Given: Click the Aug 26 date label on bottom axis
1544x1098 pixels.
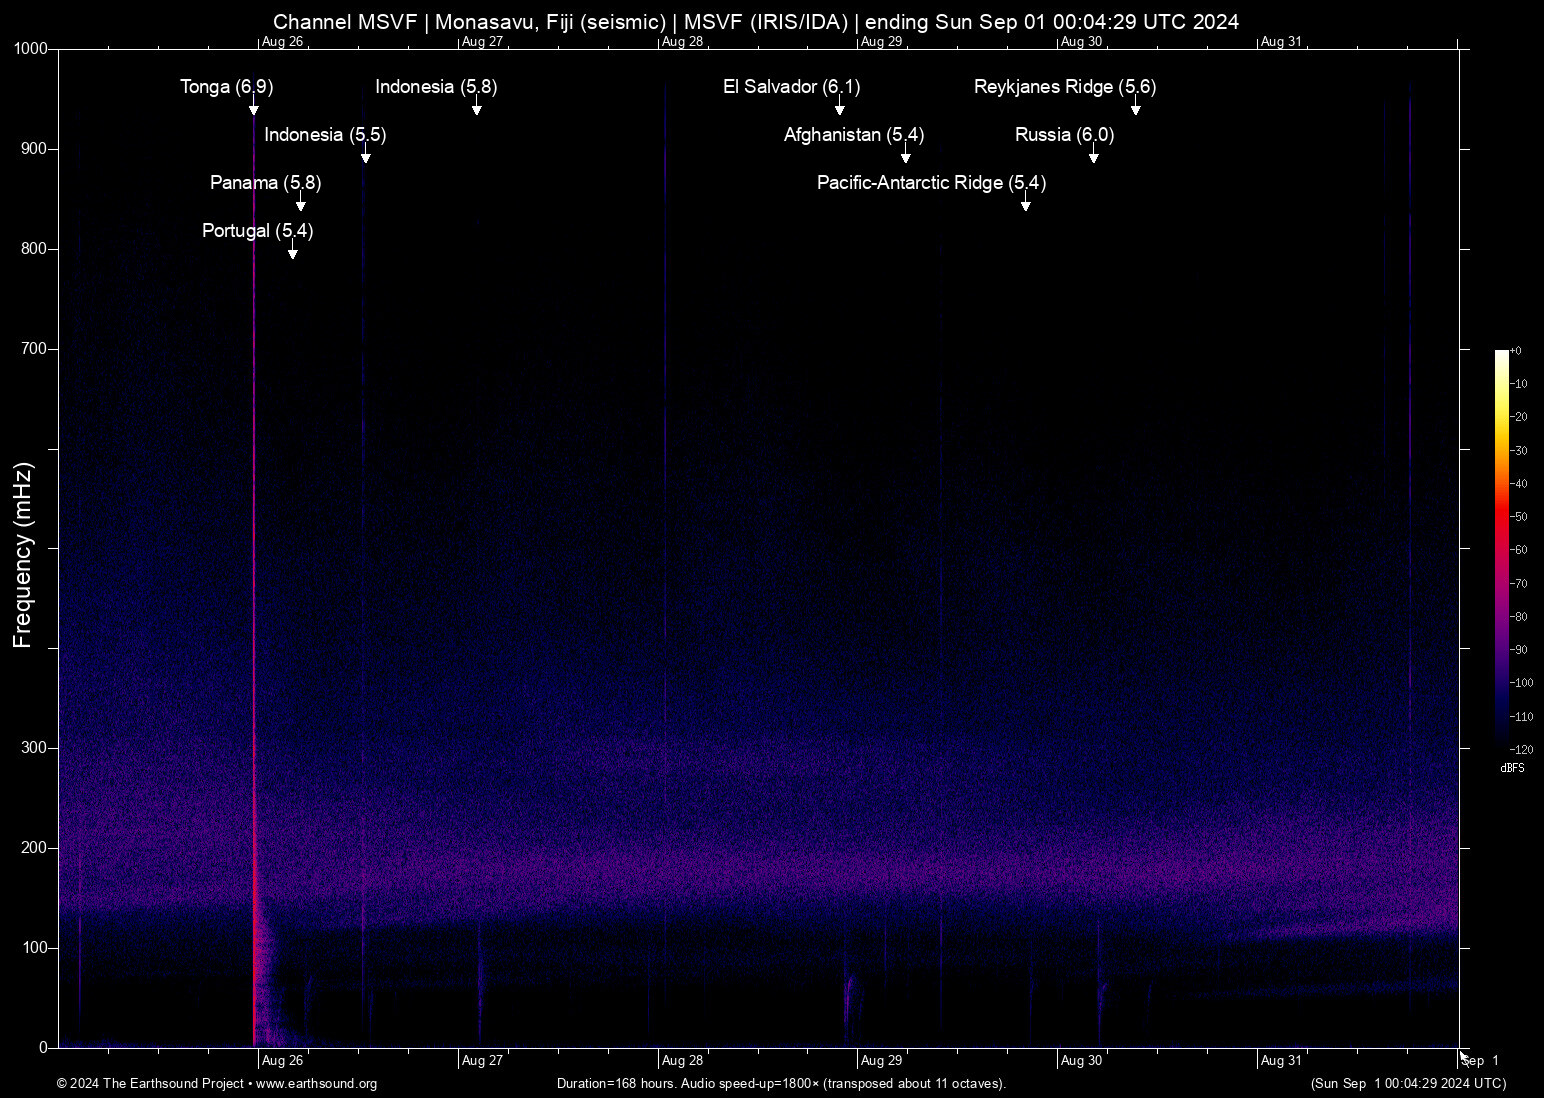Looking at the screenshot, I should [281, 1060].
